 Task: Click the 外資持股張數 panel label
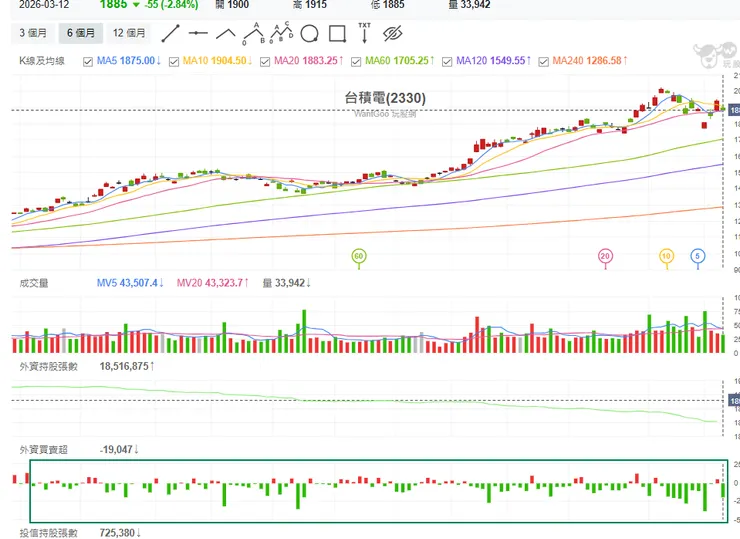click(x=48, y=366)
